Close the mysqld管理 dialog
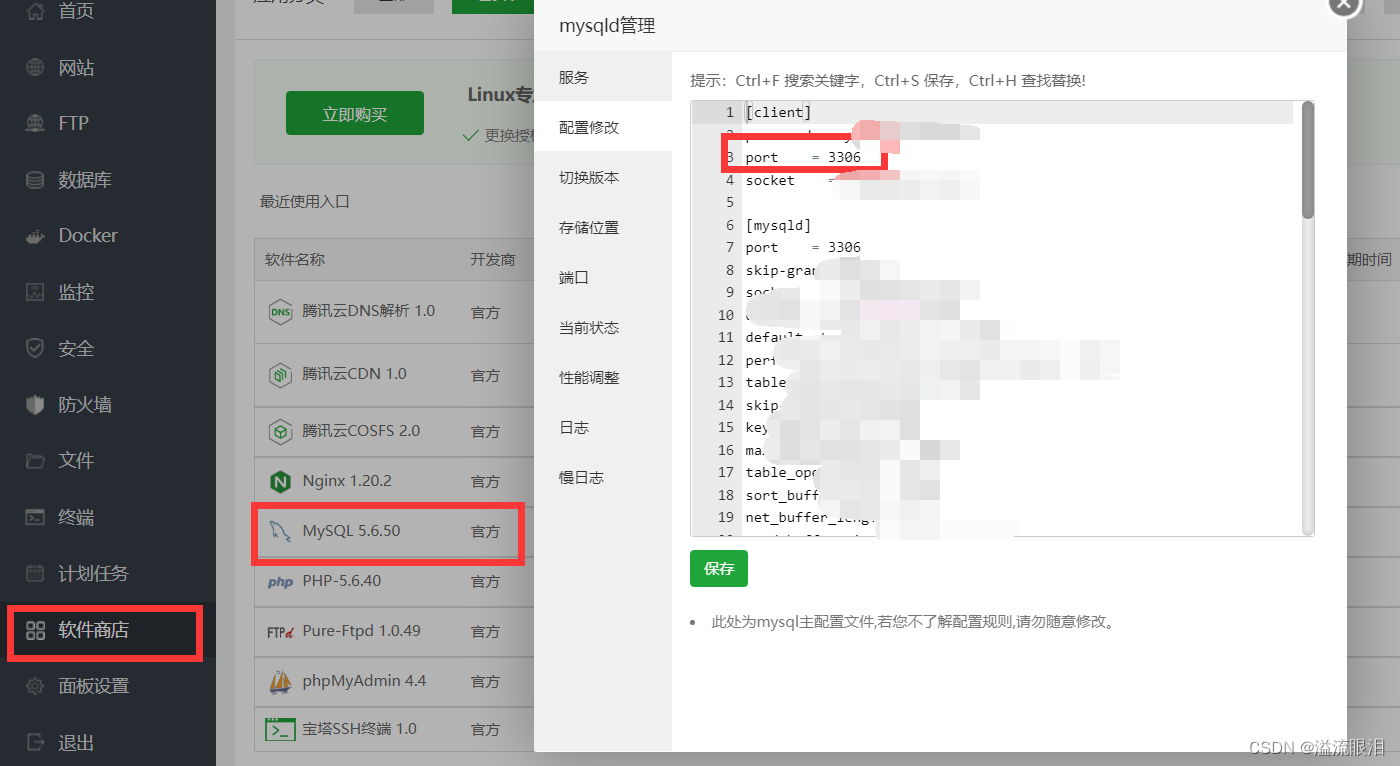Screen dimensions: 1400x766 click(1344, 5)
